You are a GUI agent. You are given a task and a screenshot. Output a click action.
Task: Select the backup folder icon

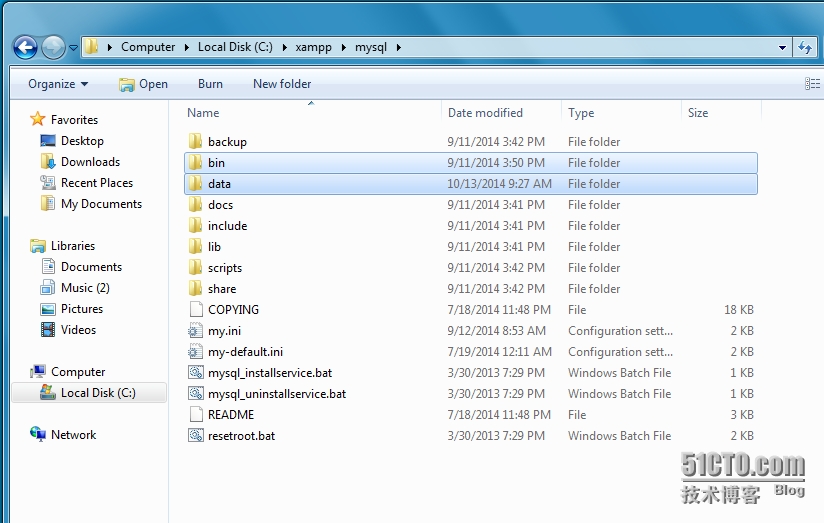point(195,141)
